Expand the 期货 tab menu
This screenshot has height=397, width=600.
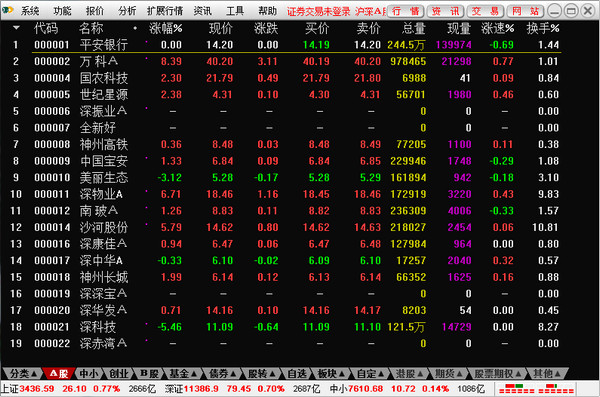coord(449,373)
